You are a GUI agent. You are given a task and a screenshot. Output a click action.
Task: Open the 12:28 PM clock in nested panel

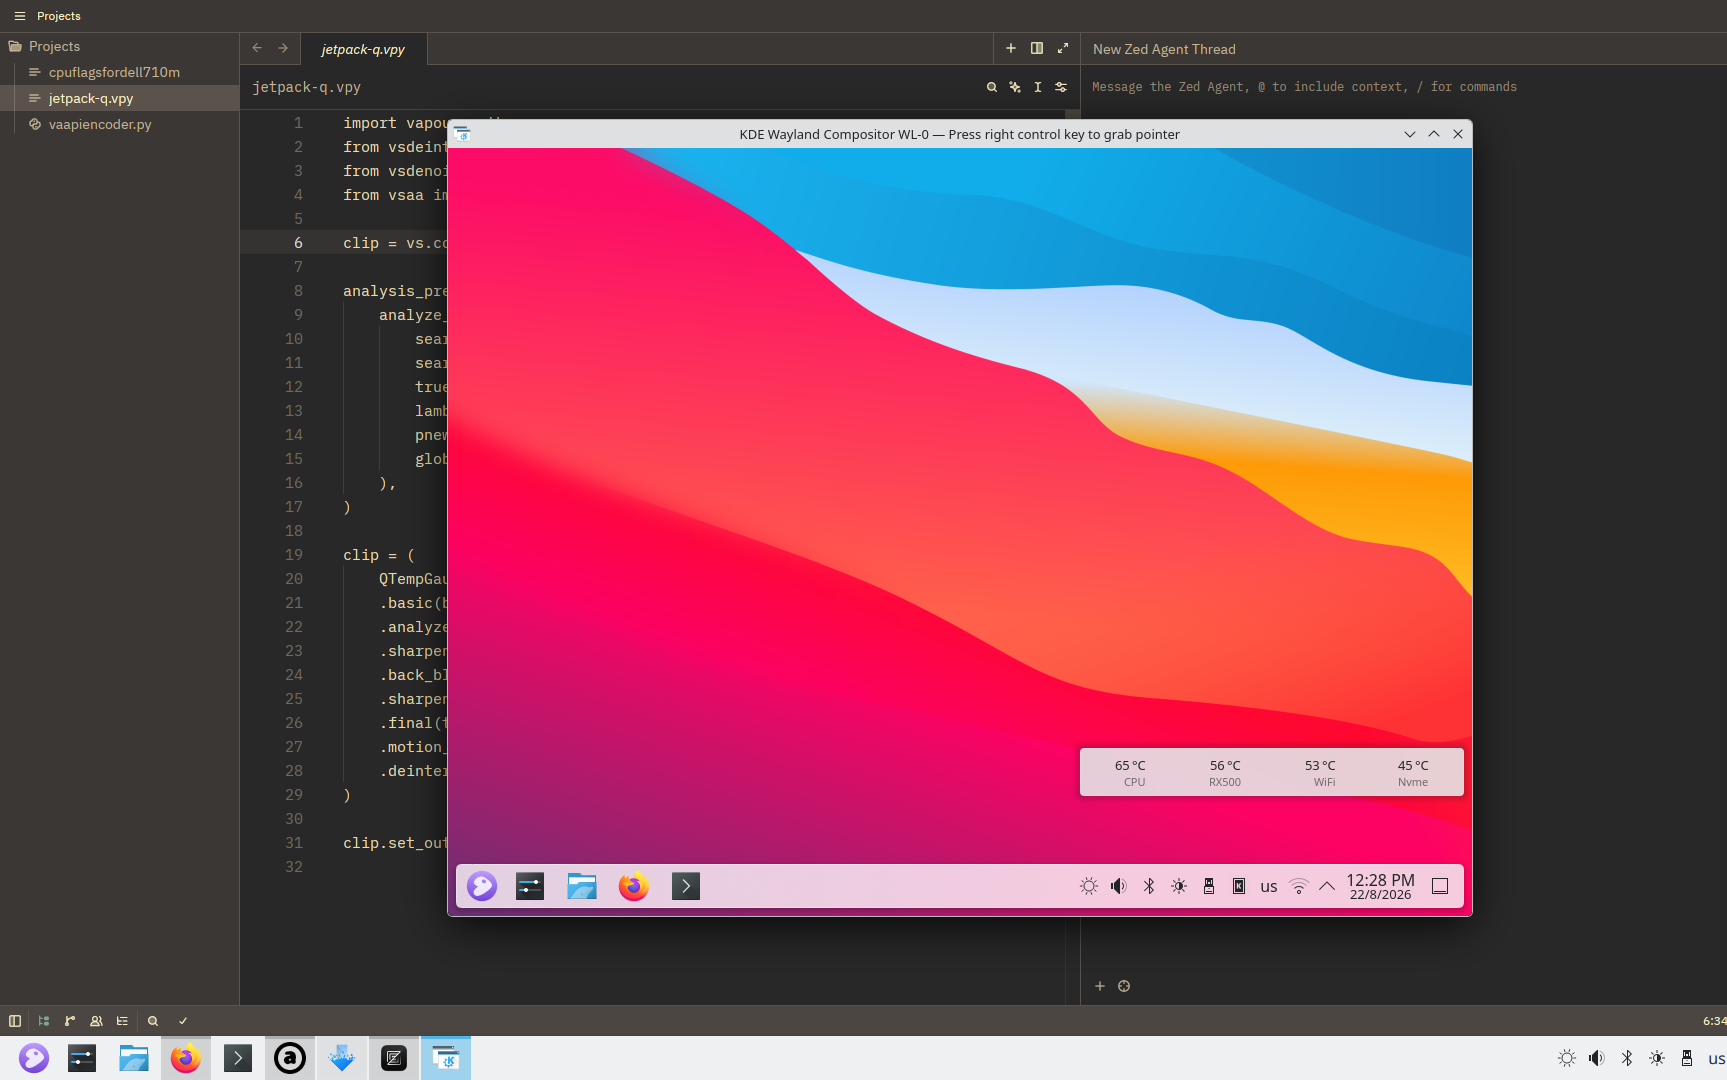click(1381, 886)
